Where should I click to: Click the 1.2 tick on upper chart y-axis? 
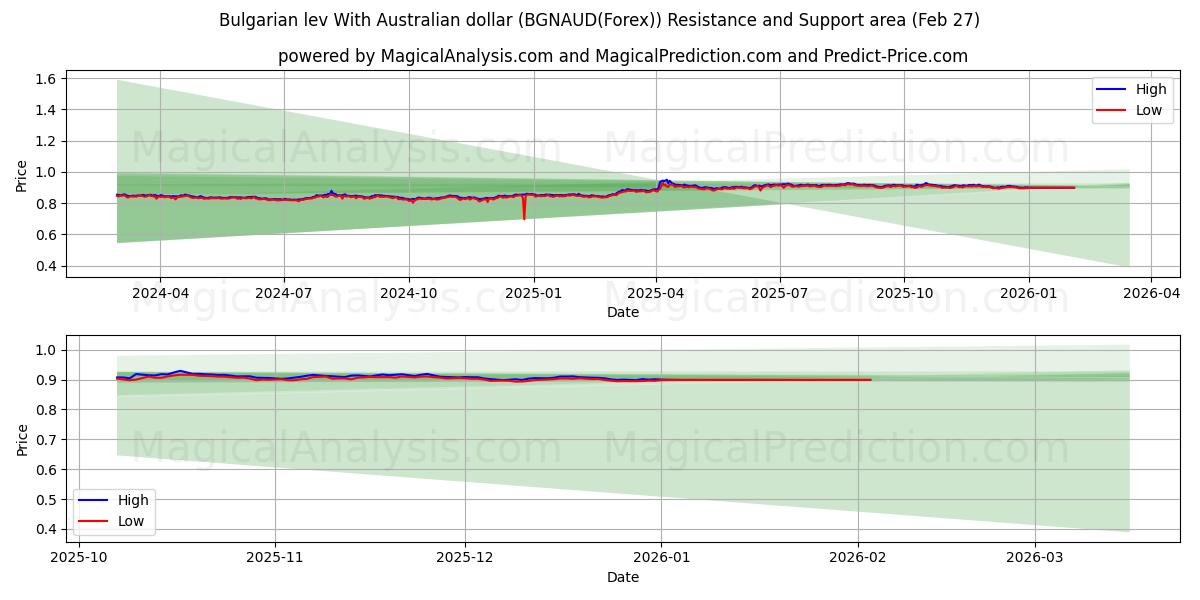(47, 141)
